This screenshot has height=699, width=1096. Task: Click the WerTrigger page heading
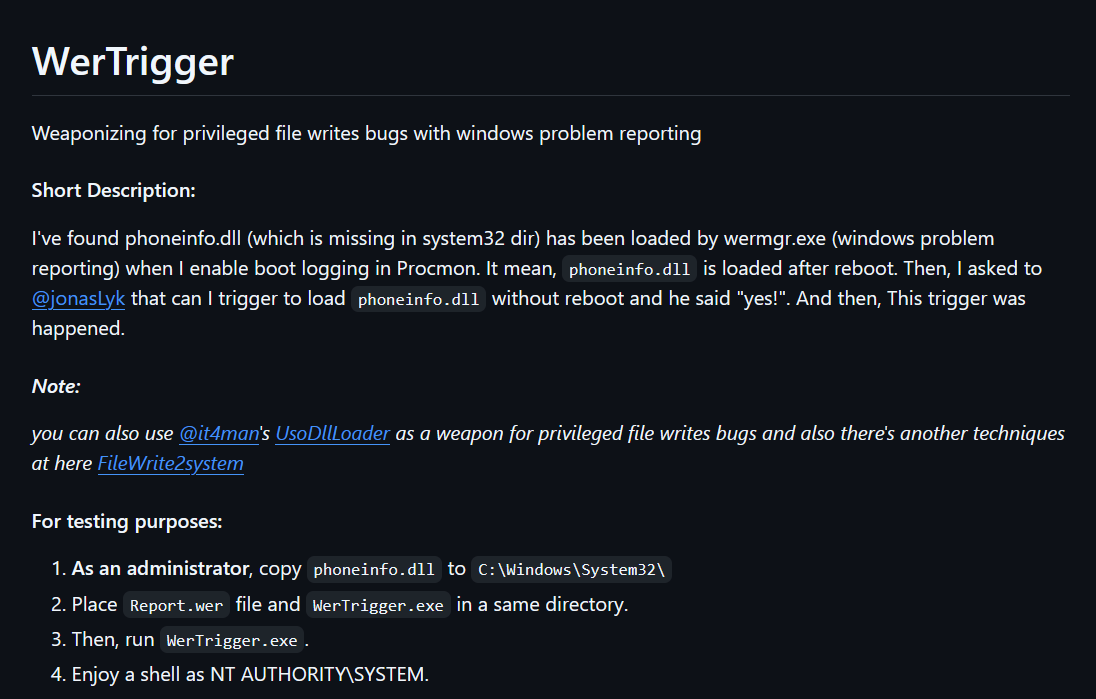pyautogui.click(x=133, y=62)
